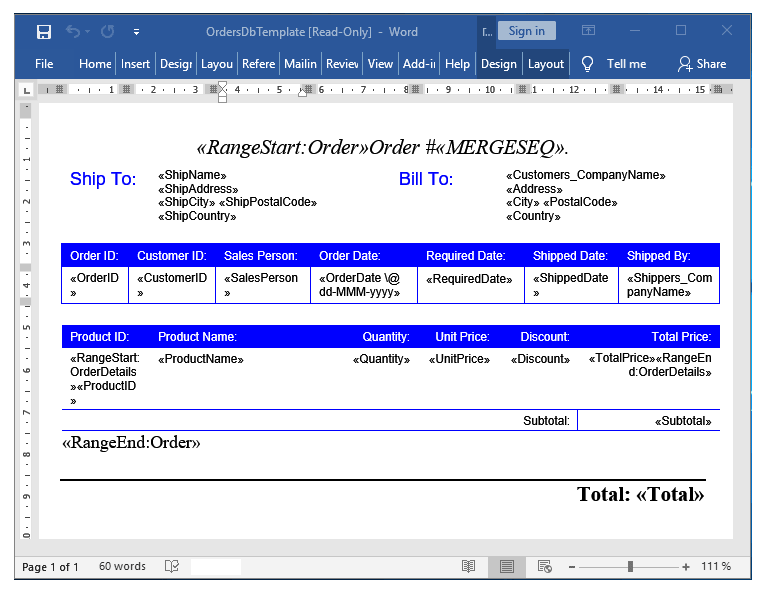This screenshot has width=761, height=589.
Task: Click the «ProductName» field
Action: (x=200, y=359)
